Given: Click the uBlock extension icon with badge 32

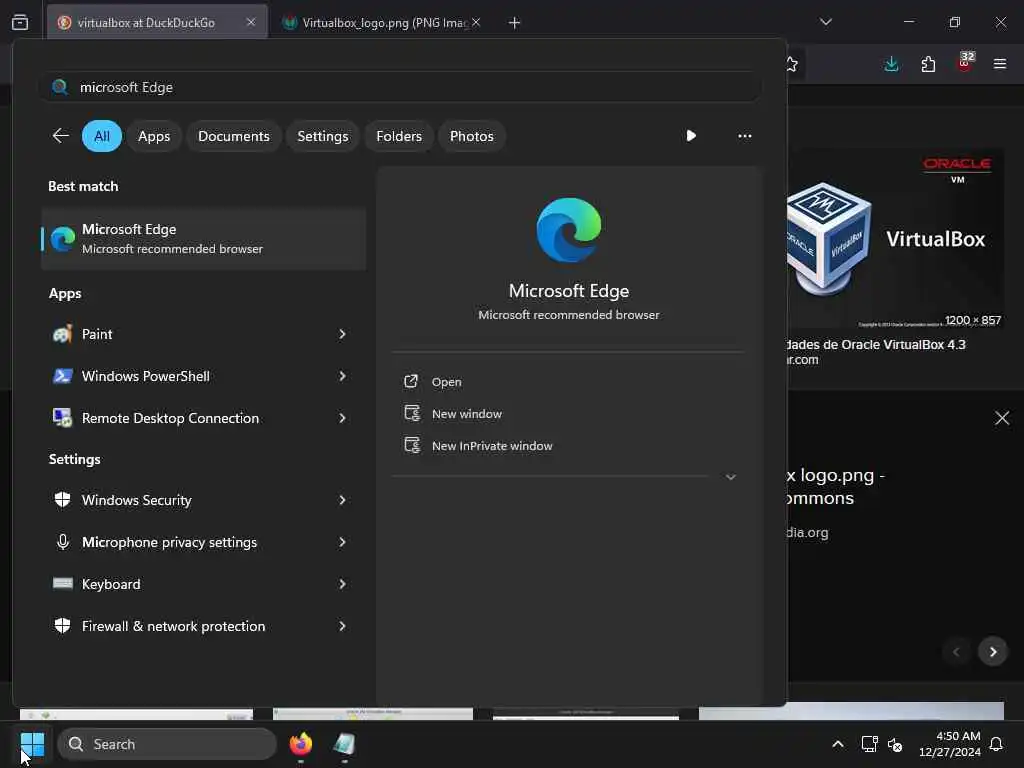Looking at the screenshot, I should [x=965, y=63].
